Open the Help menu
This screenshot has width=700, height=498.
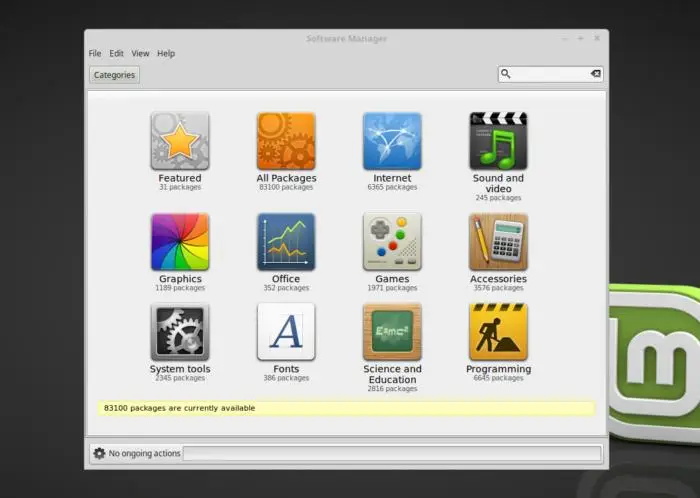coord(166,53)
